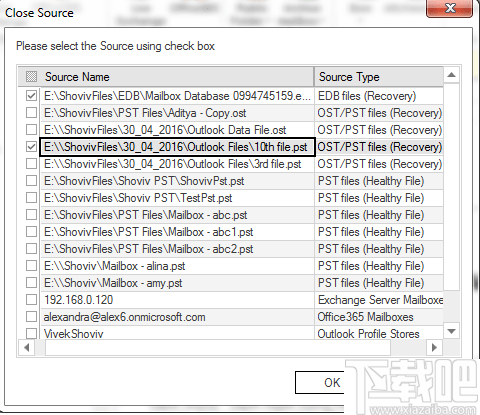This screenshot has width=480, height=415.
Task: Select the Mailbox - abc1.pst path text
Action: 148,232
